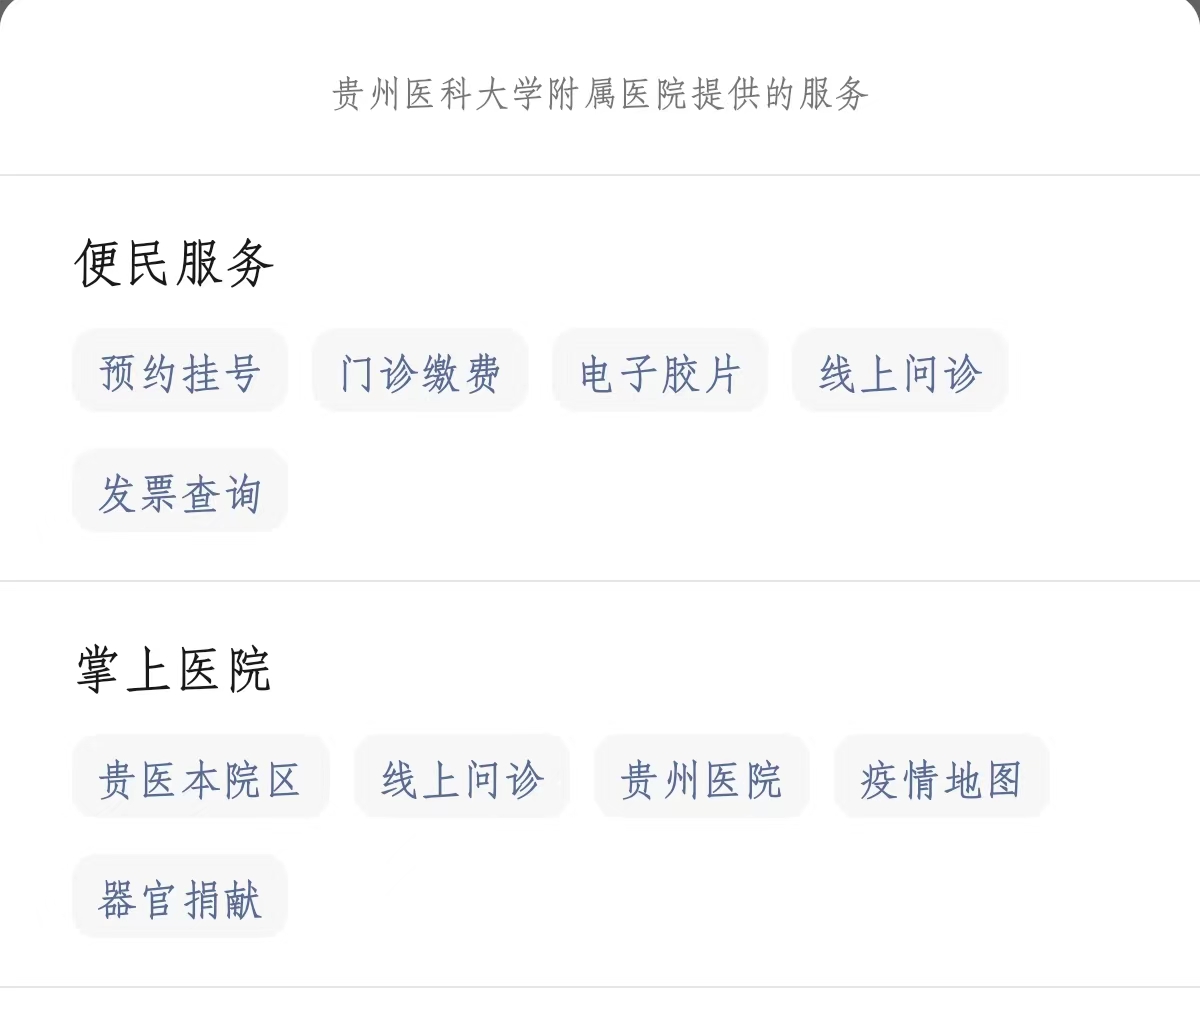The width and height of the screenshot is (1200, 1032).
Task: Click the 便民服务 section heading
Action: [x=173, y=261]
